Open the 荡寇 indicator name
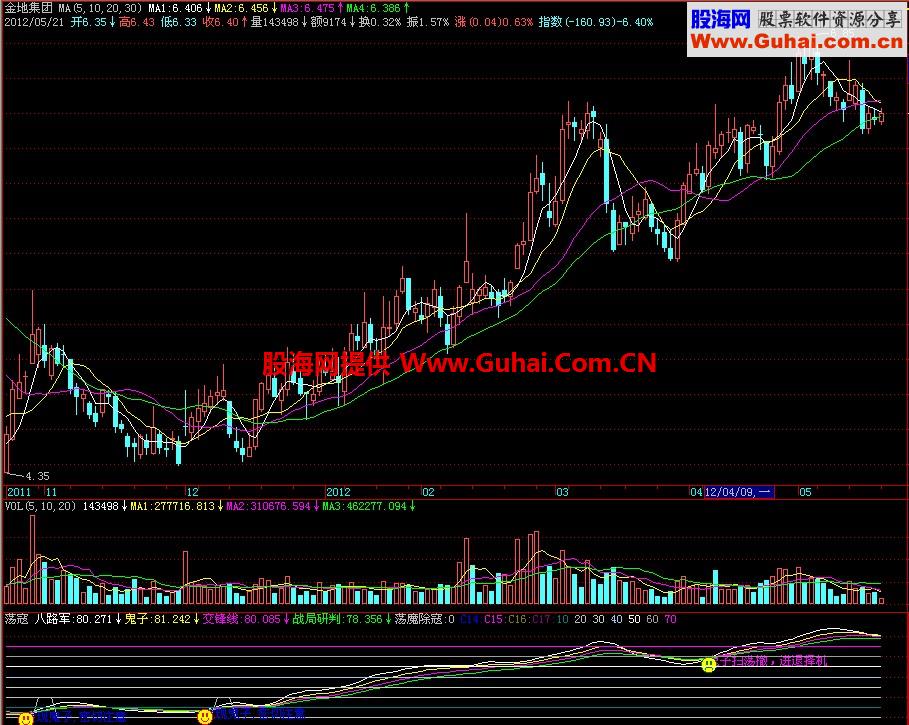 point(16,620)
